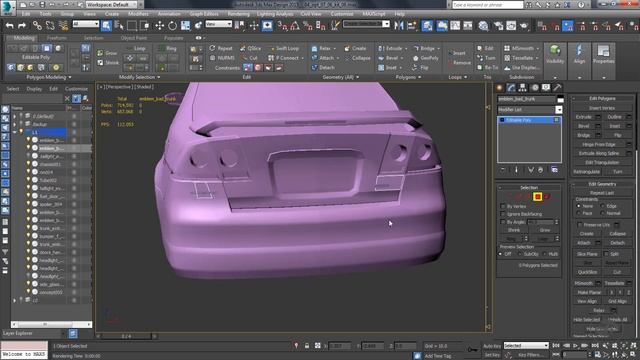Switch to the Populate ribbon tab
Screen dimensions: 640x360
tap(173, 38)
